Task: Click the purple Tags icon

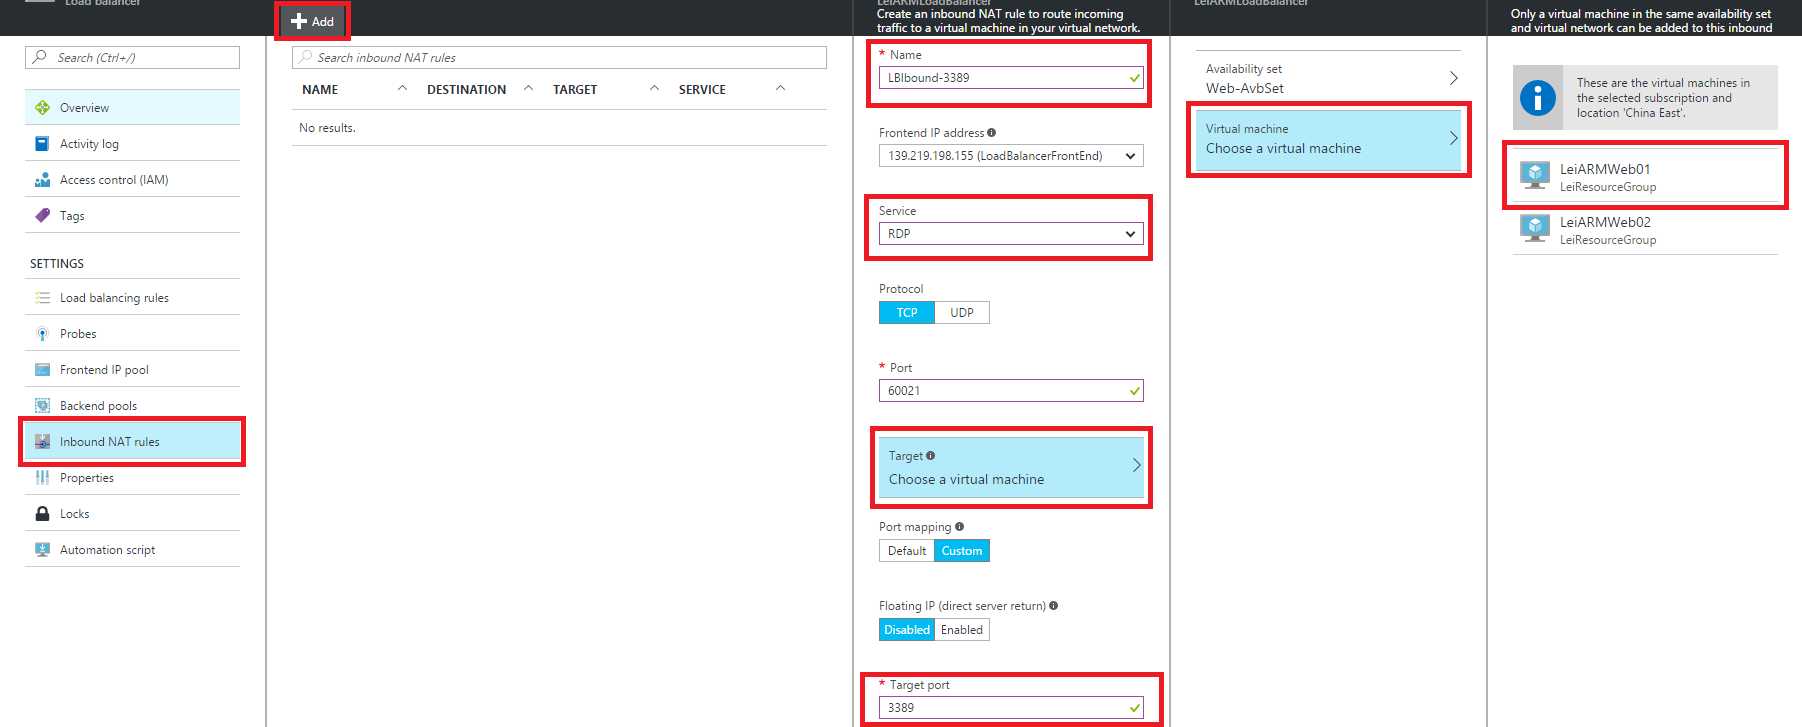Action: (x=42, y=215)
